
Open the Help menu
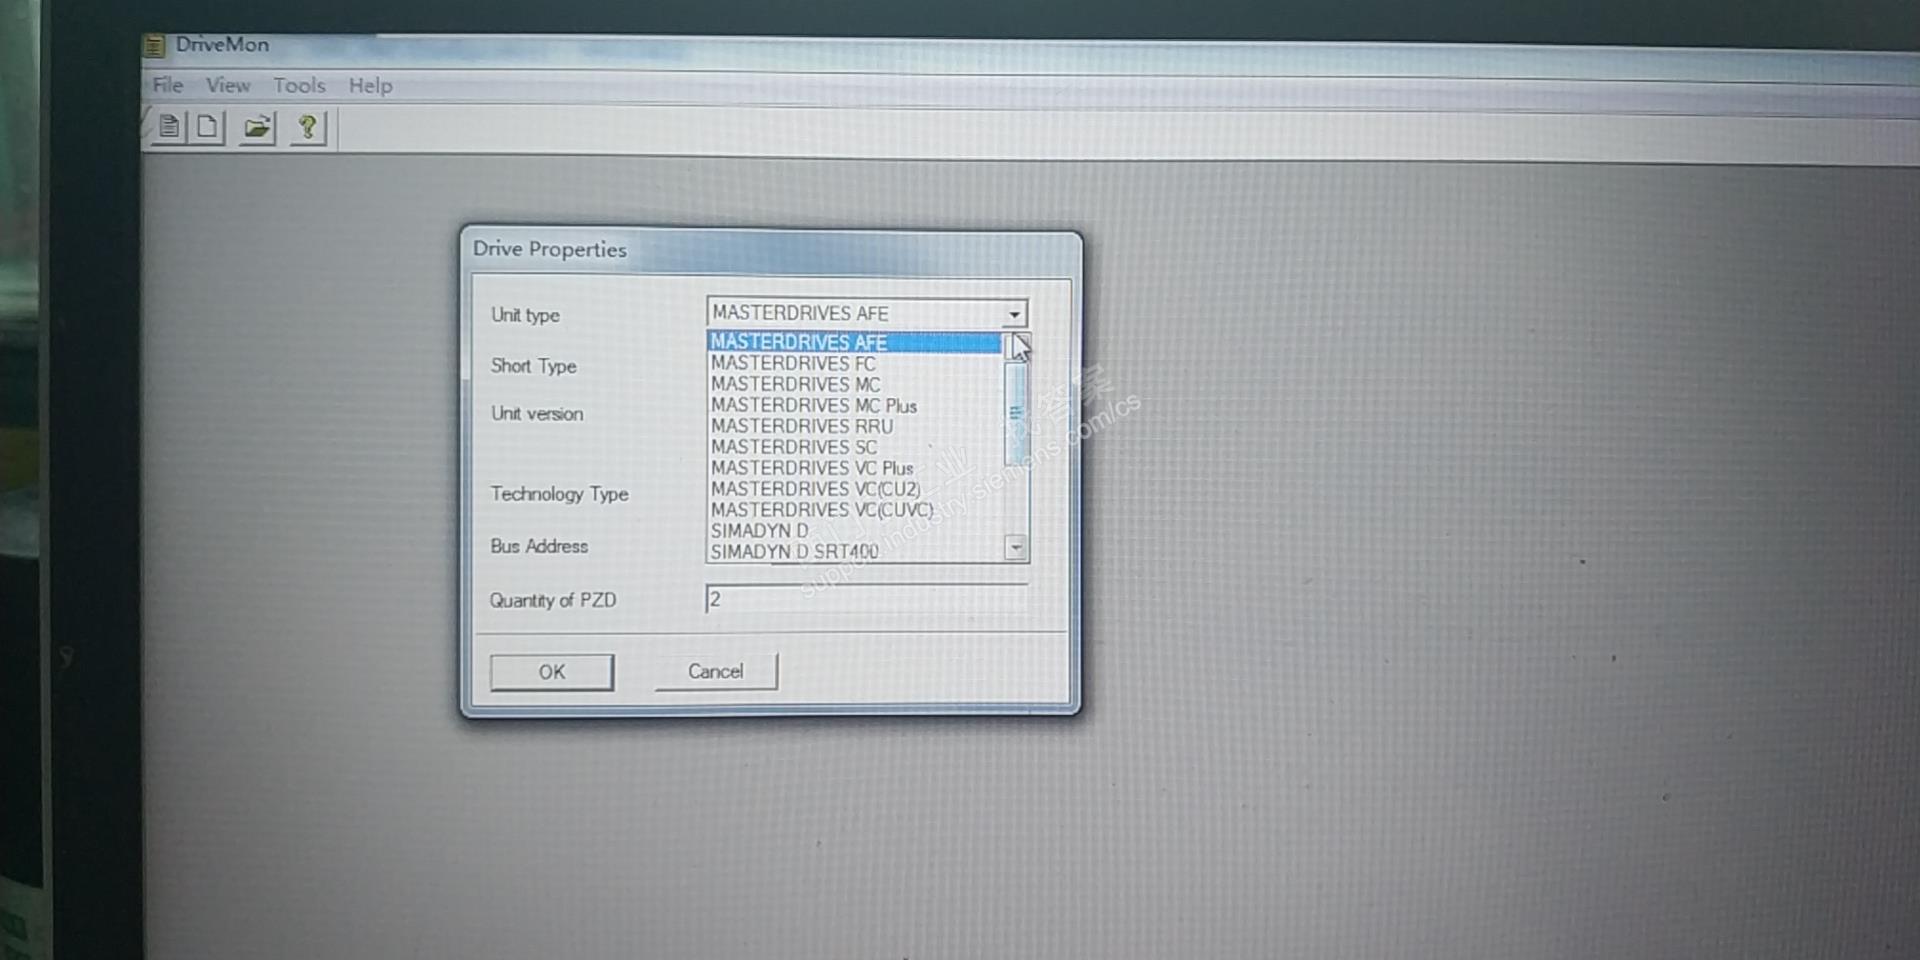tap(370, 86)
